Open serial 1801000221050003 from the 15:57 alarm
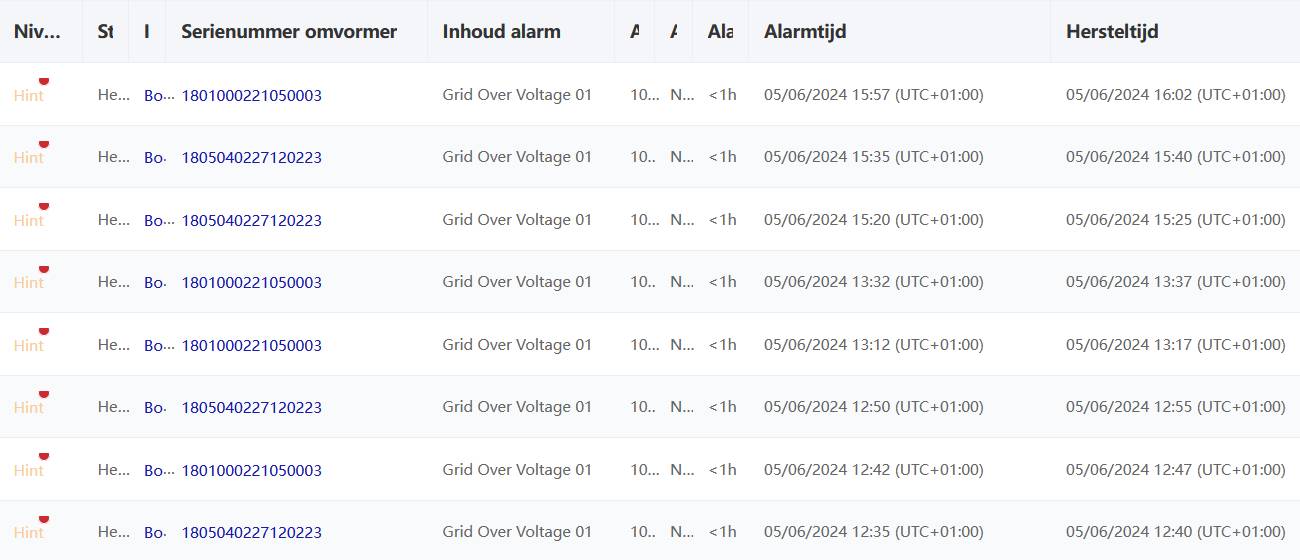Screen dimensions: 1300x560 251,96
